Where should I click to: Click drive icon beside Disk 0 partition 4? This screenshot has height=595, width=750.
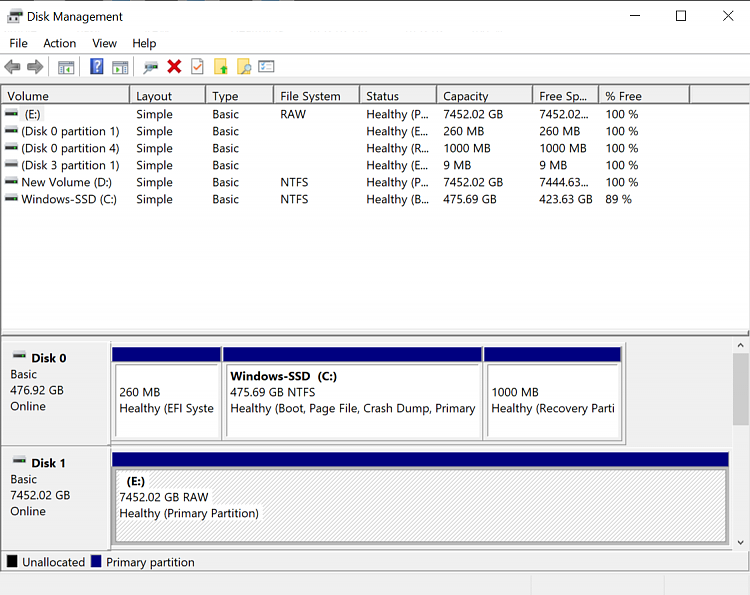pyautogui.click(x=11, y=148)
